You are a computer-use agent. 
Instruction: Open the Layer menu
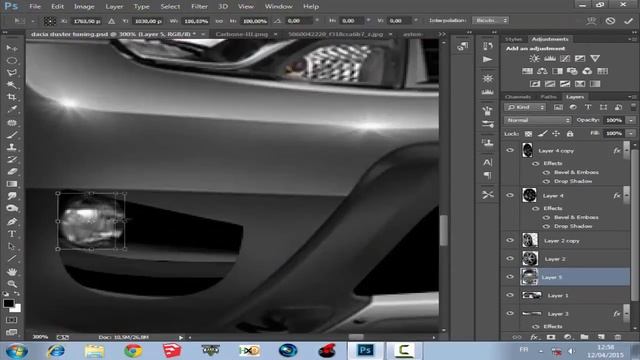(x=114, y=7)
